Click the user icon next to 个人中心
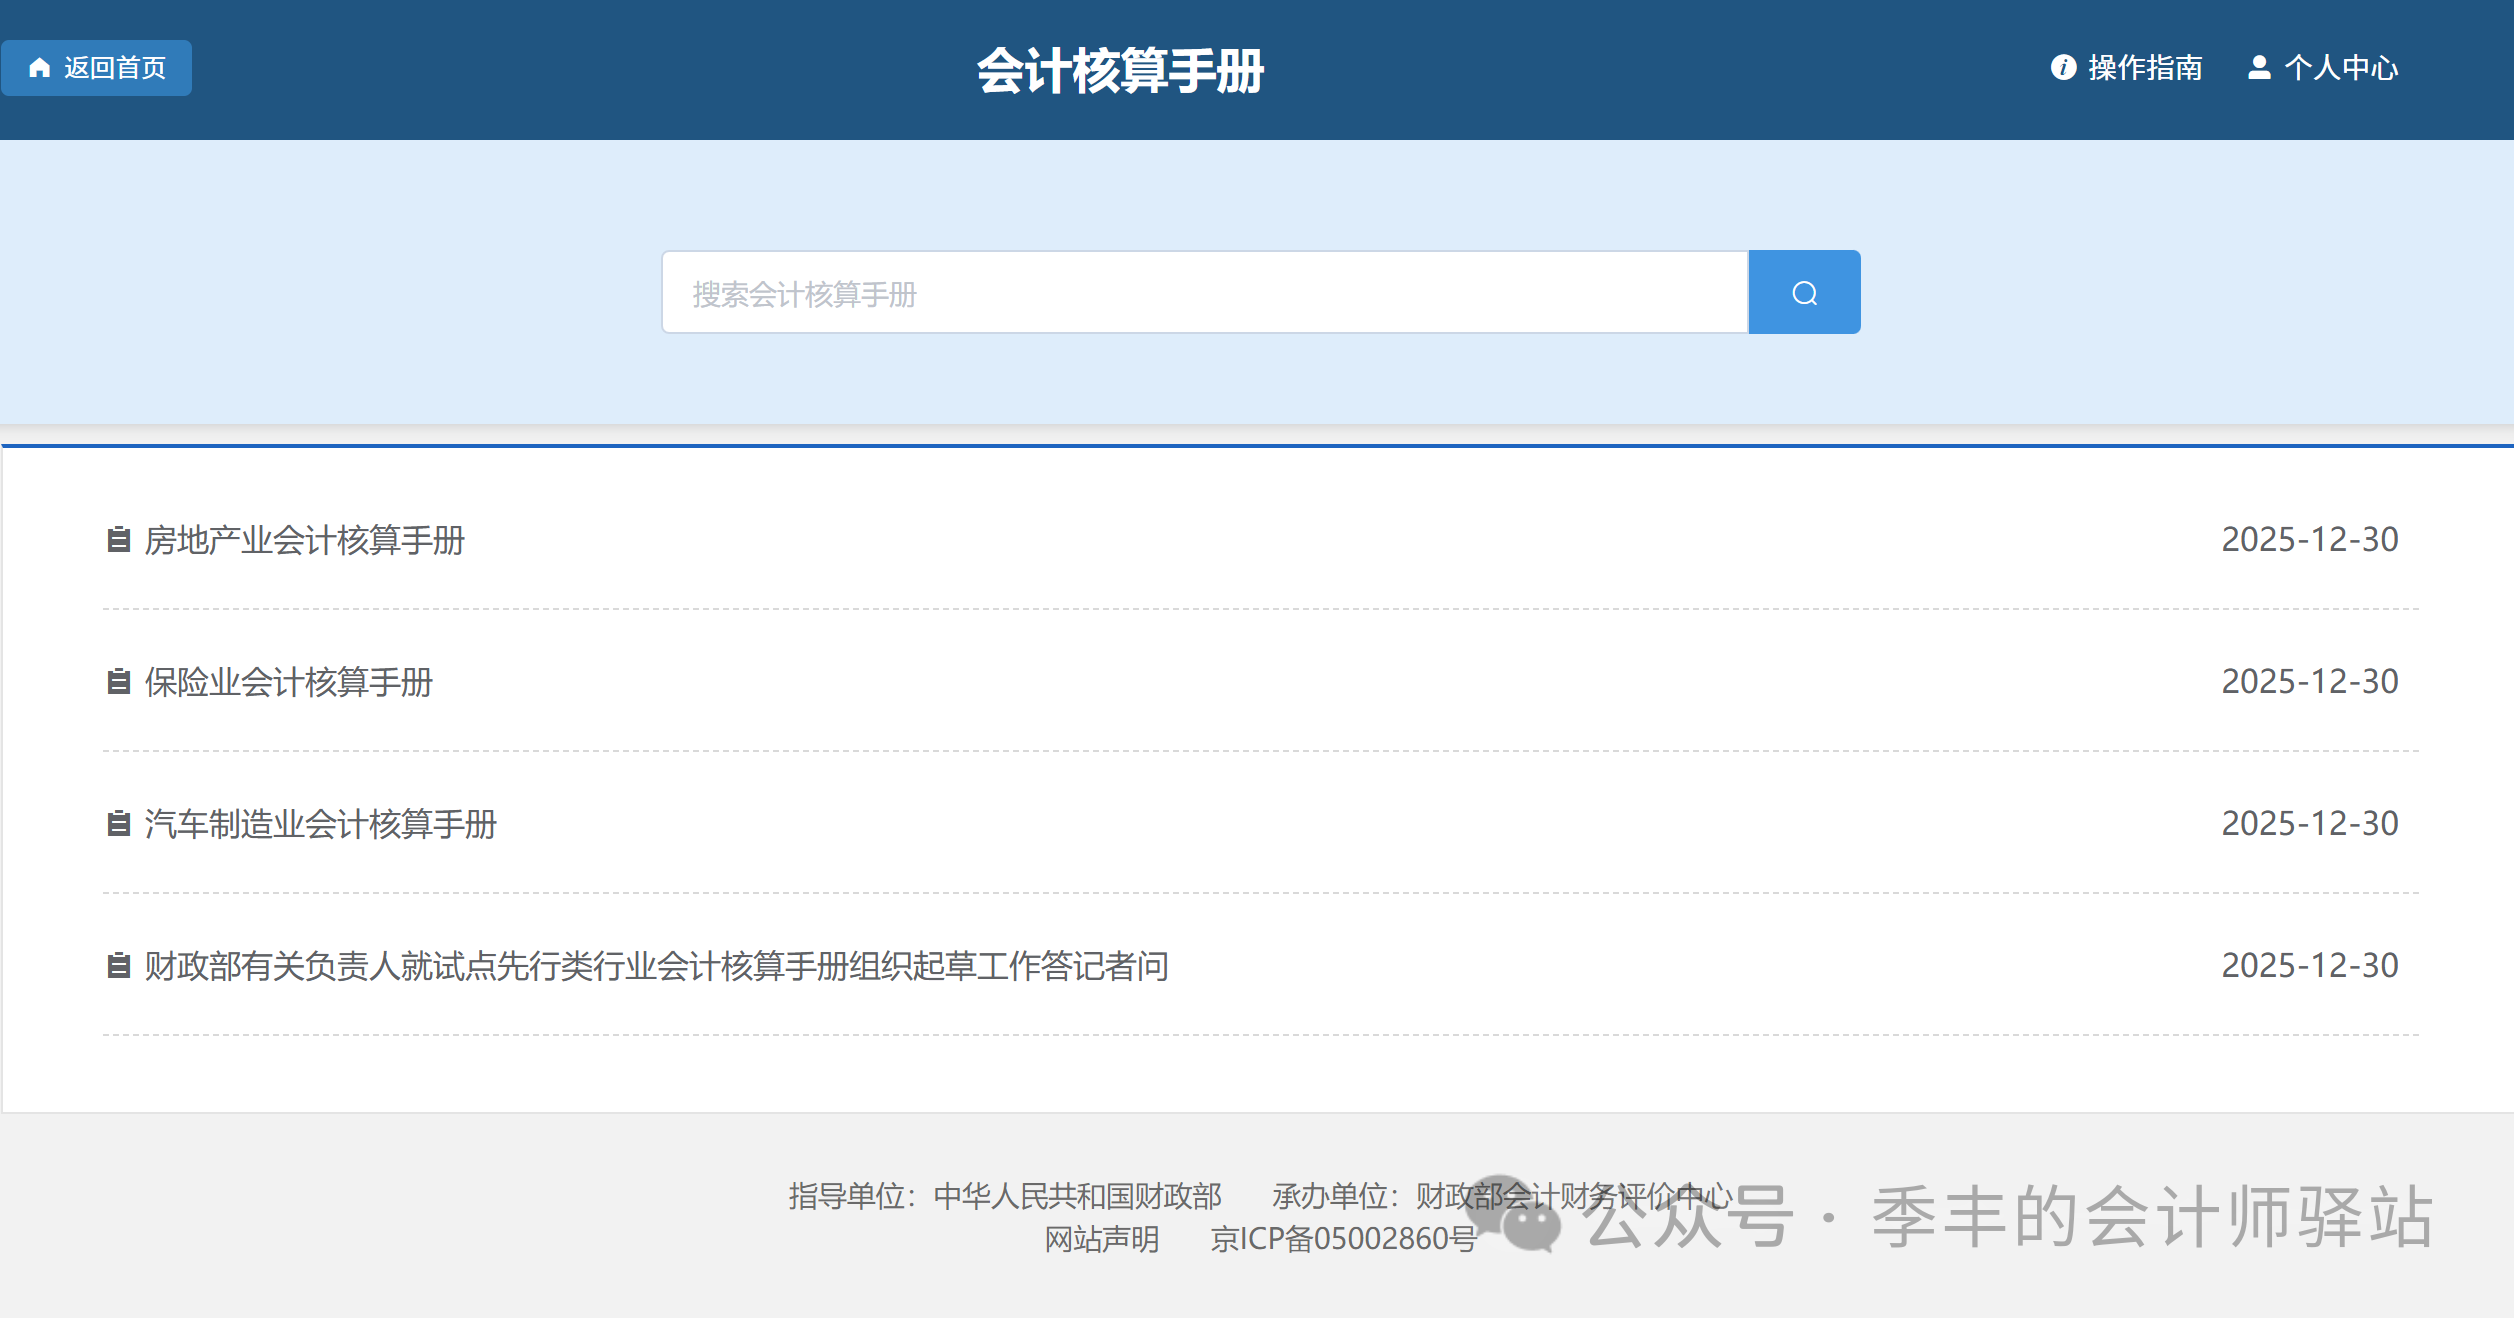This screenshot has width=2514, height=1318. click(x=2259, y=67)
